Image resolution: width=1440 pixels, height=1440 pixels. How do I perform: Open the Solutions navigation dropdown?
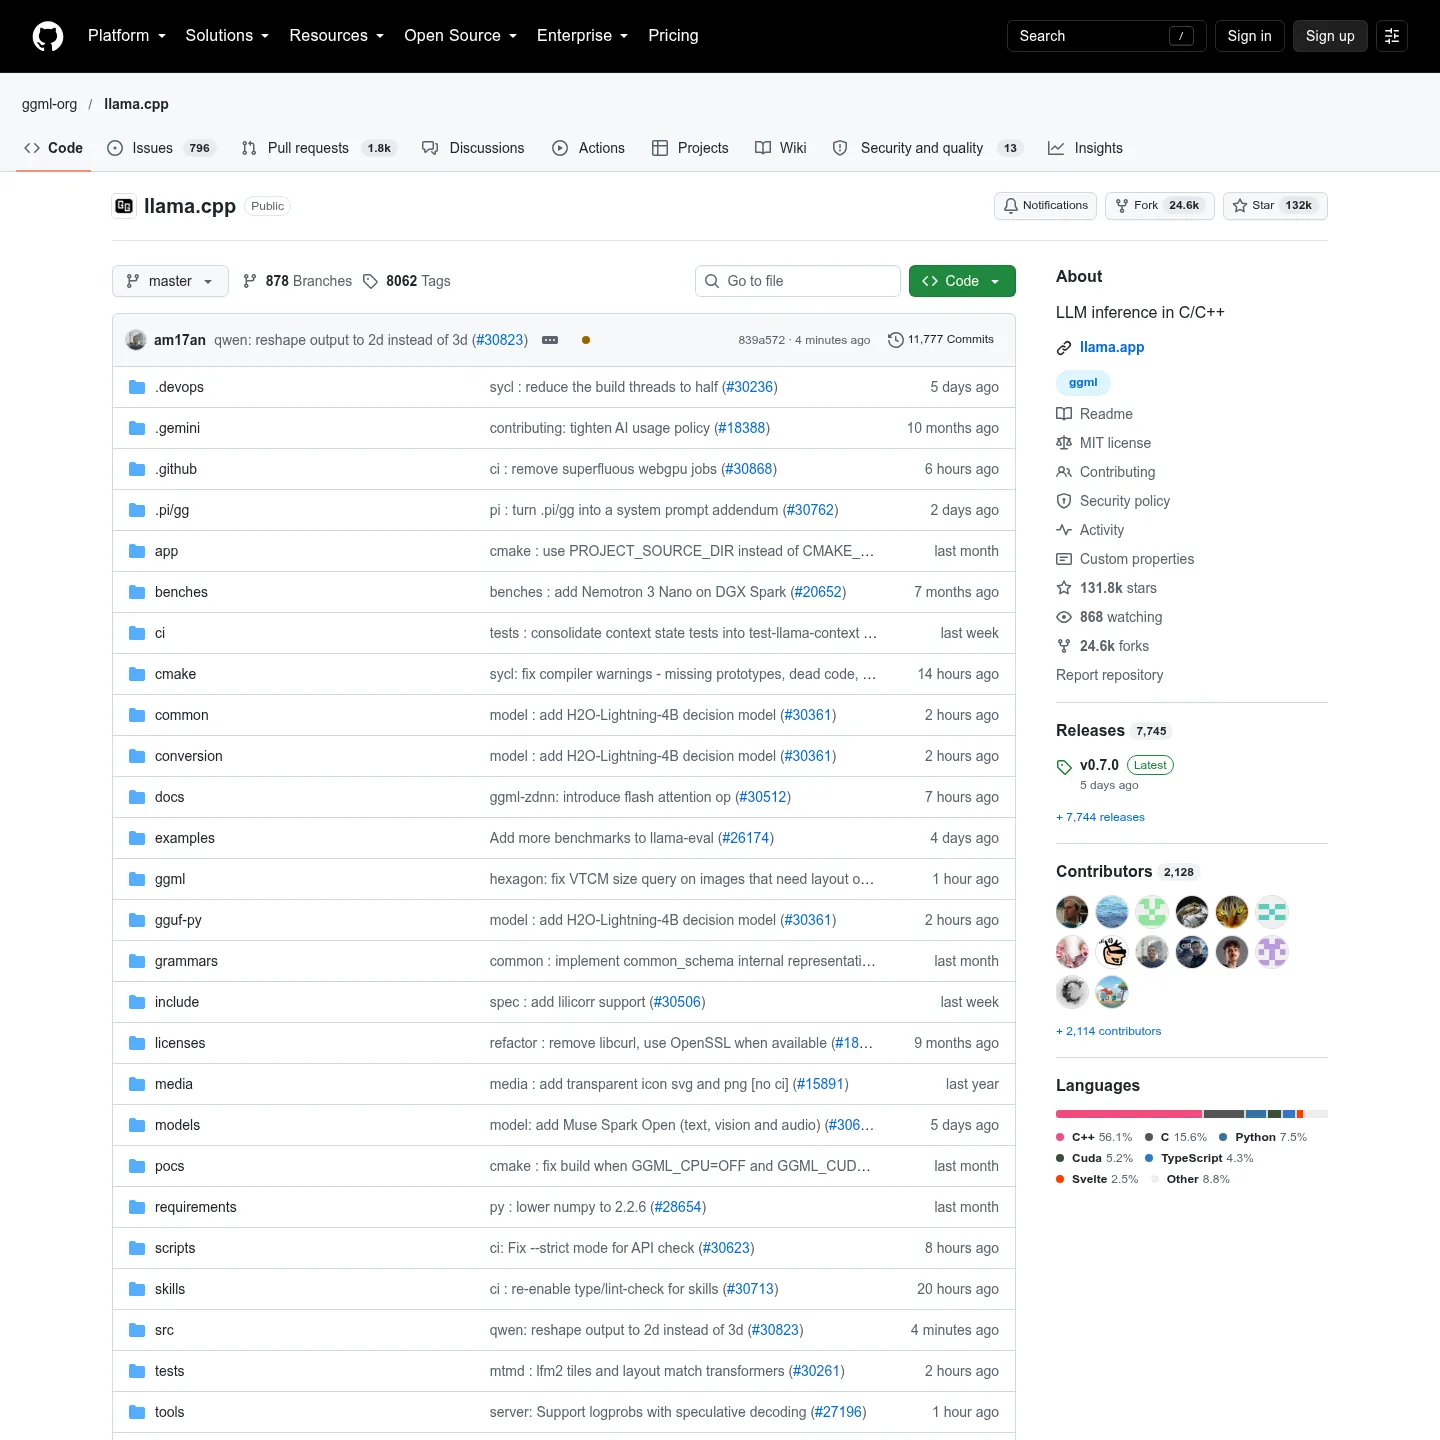[227, 36]
